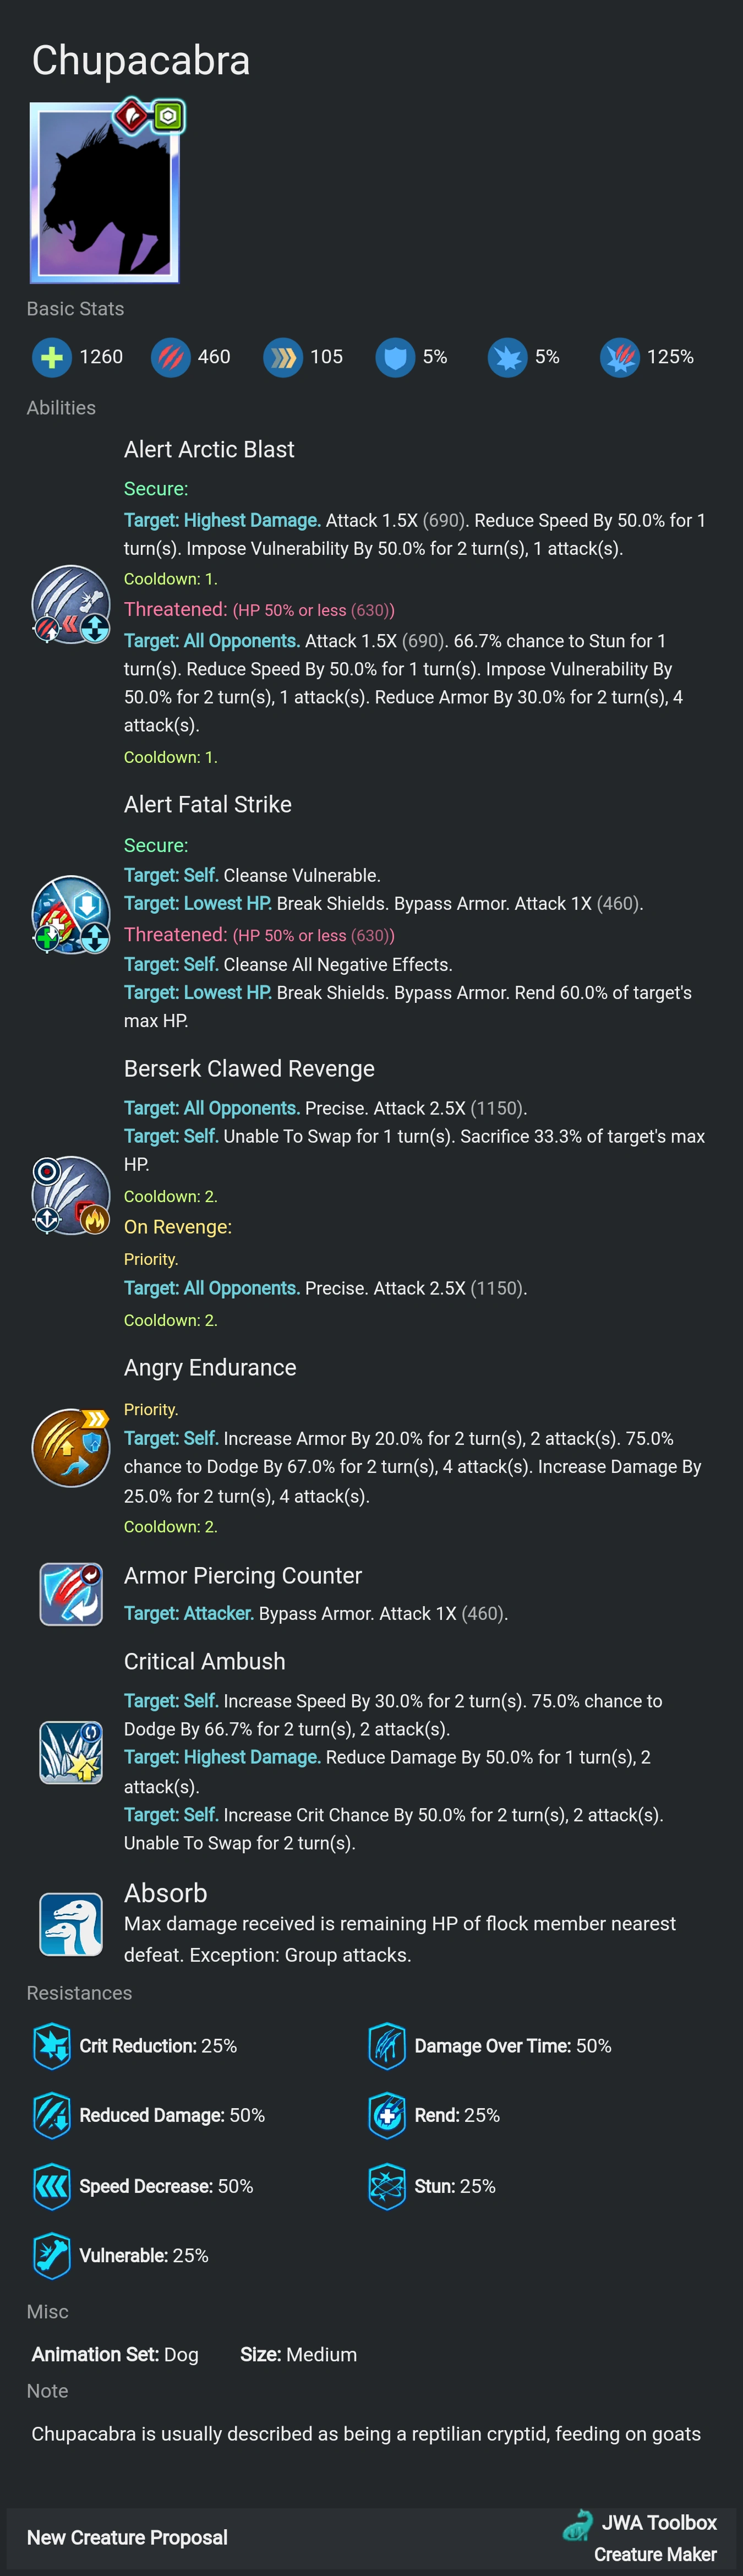Click the Stun resistance icon
Screen dimensions: 743x2576
click(387, 2186)
